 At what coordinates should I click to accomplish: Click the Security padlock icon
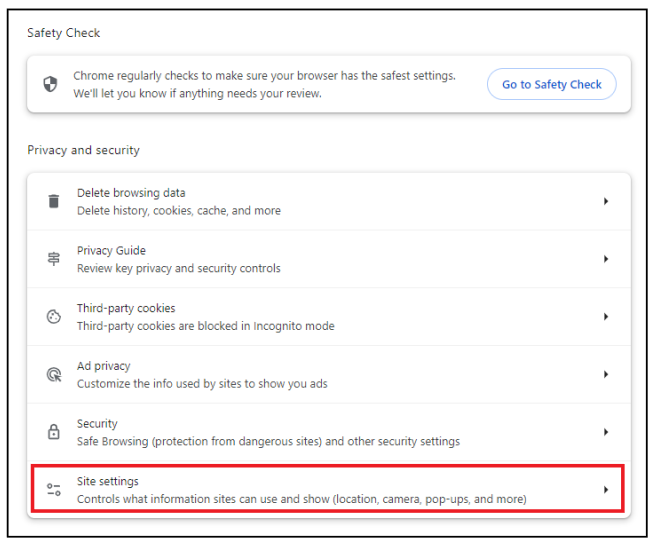(54, 432)
